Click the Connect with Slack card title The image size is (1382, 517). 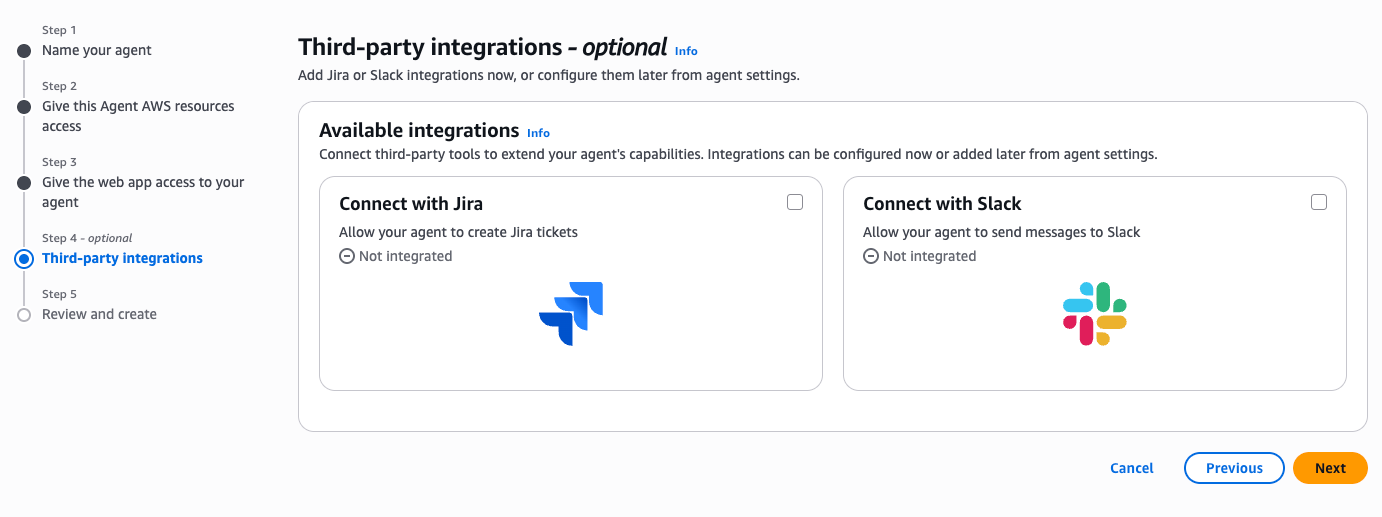pyautogui.click(x=942, y=204)
